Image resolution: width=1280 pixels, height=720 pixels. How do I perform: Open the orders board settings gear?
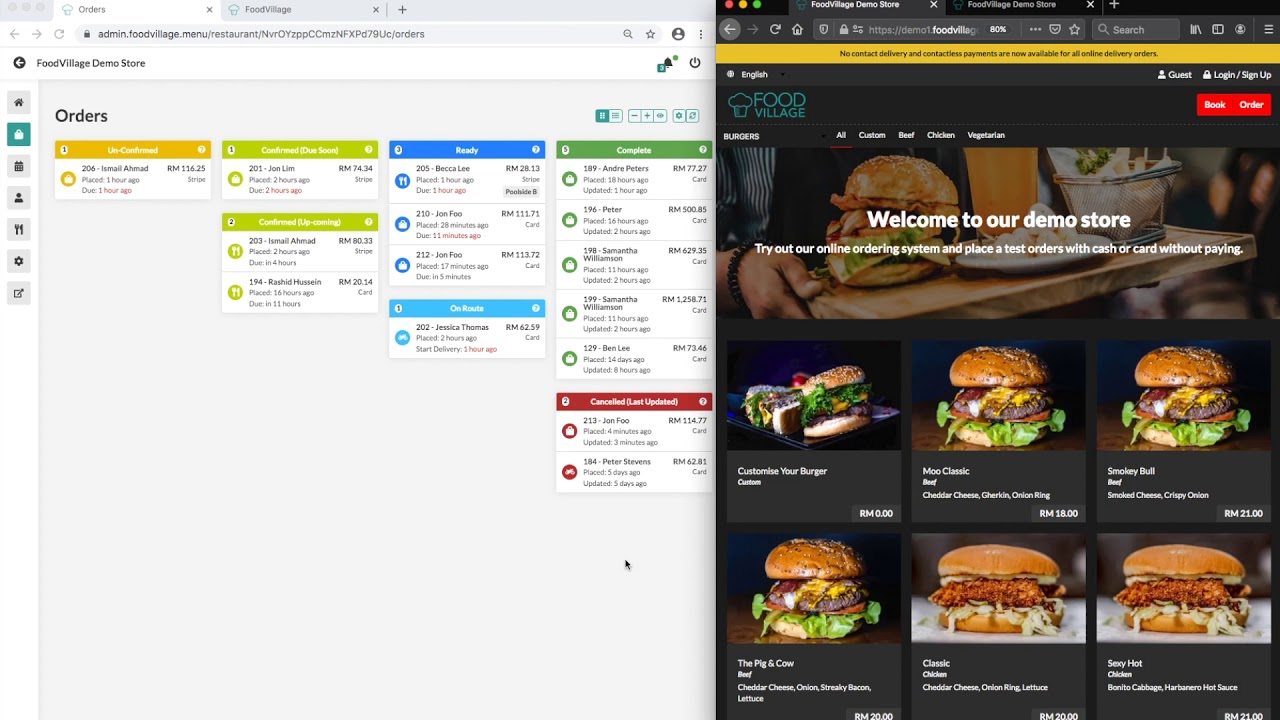tap(679, 116)
